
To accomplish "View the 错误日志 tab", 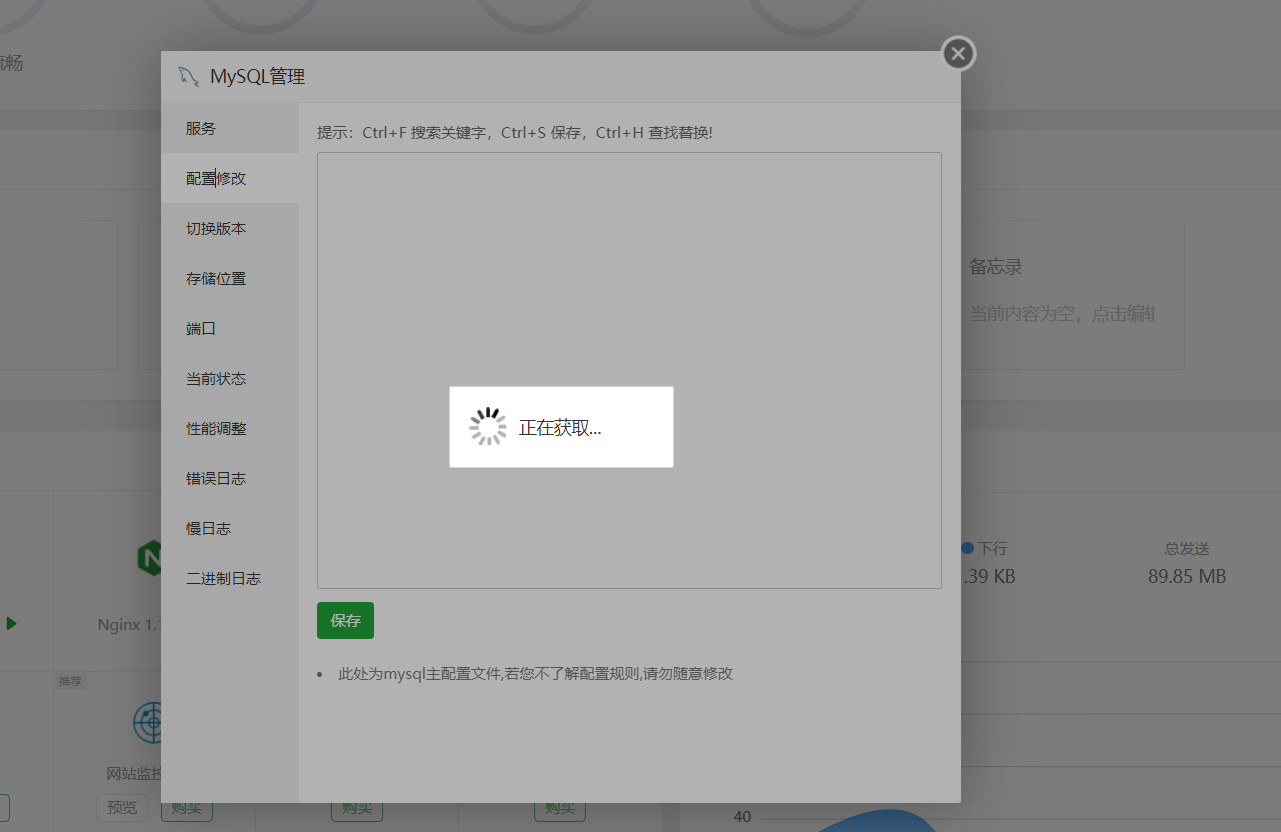I will click(230, 479).
